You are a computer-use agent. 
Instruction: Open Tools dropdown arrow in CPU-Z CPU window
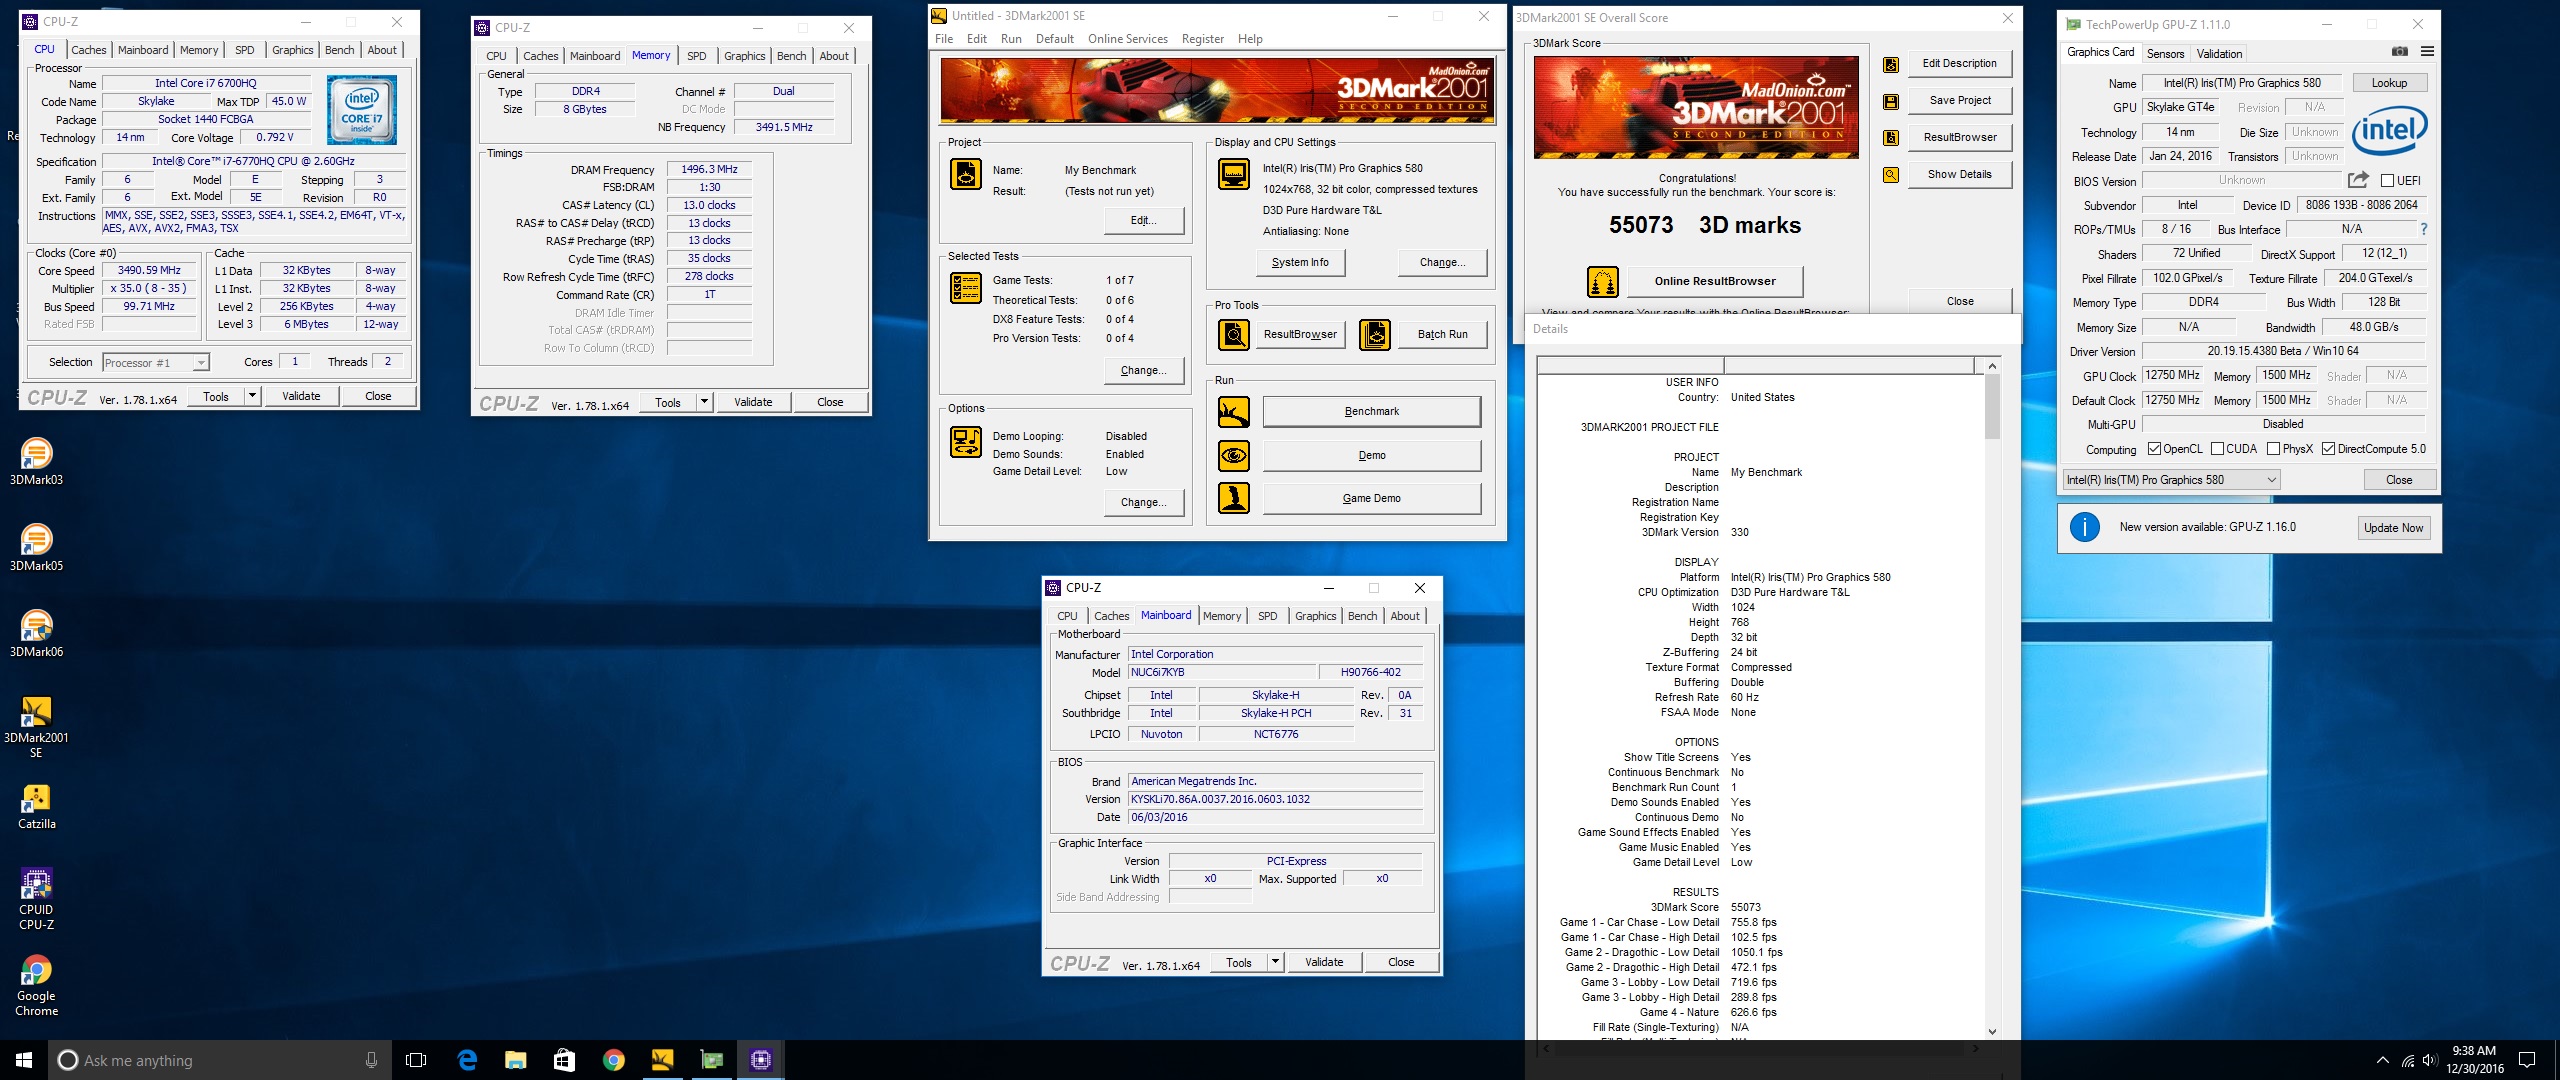coord(252,396)
